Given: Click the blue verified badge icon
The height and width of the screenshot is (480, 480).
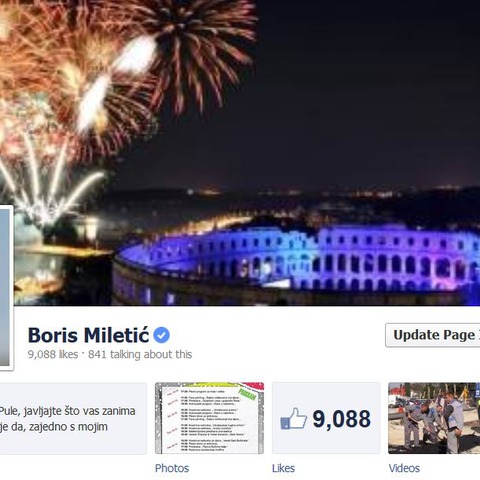Looking at the screenshot, I should (162, 335).
